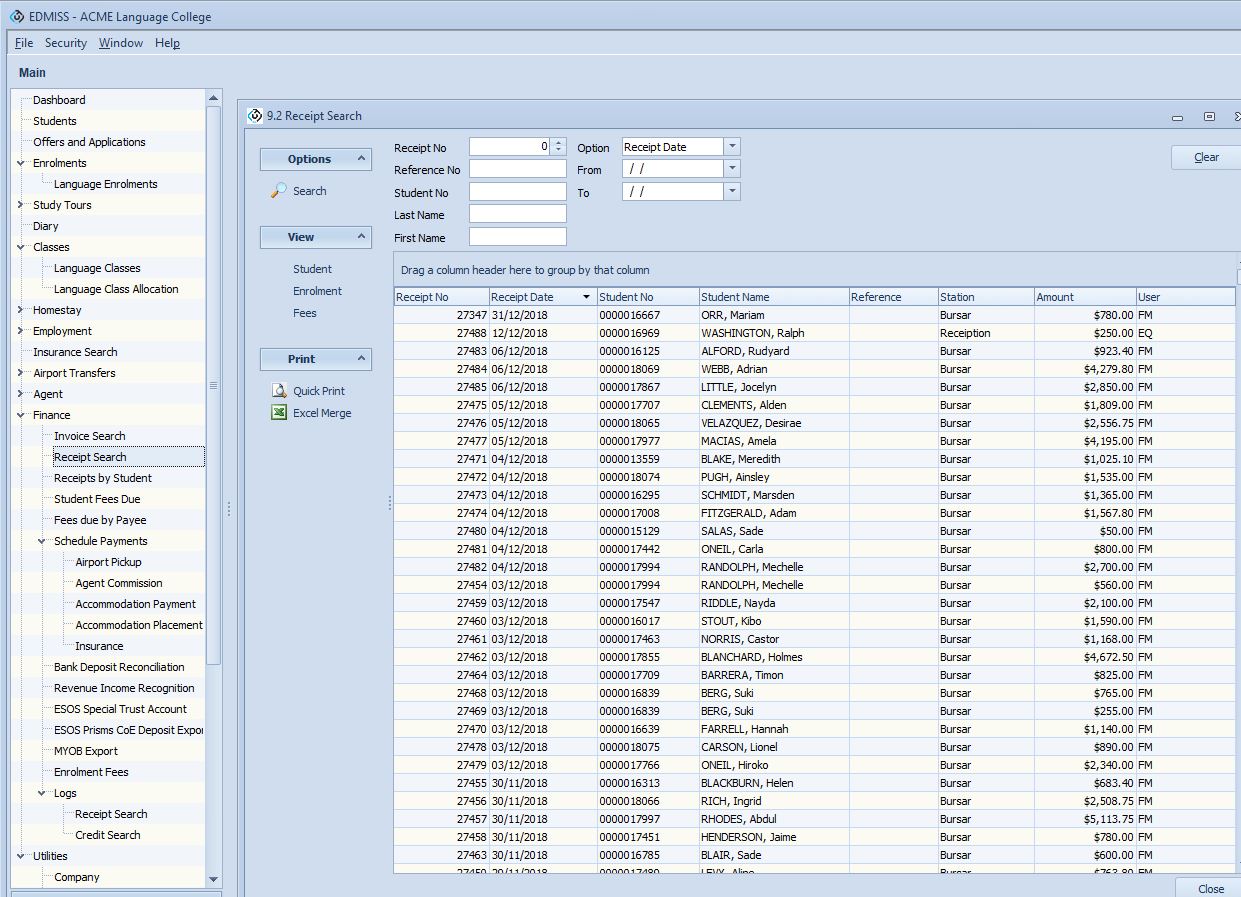Click the EDMISS application logo icon
The image size is (1241, 897).
pyautogui.click(x=16, y=16)
